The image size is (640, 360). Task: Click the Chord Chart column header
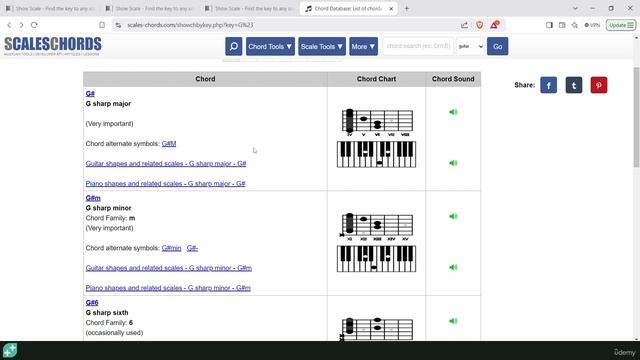click(x=376, y=79)
